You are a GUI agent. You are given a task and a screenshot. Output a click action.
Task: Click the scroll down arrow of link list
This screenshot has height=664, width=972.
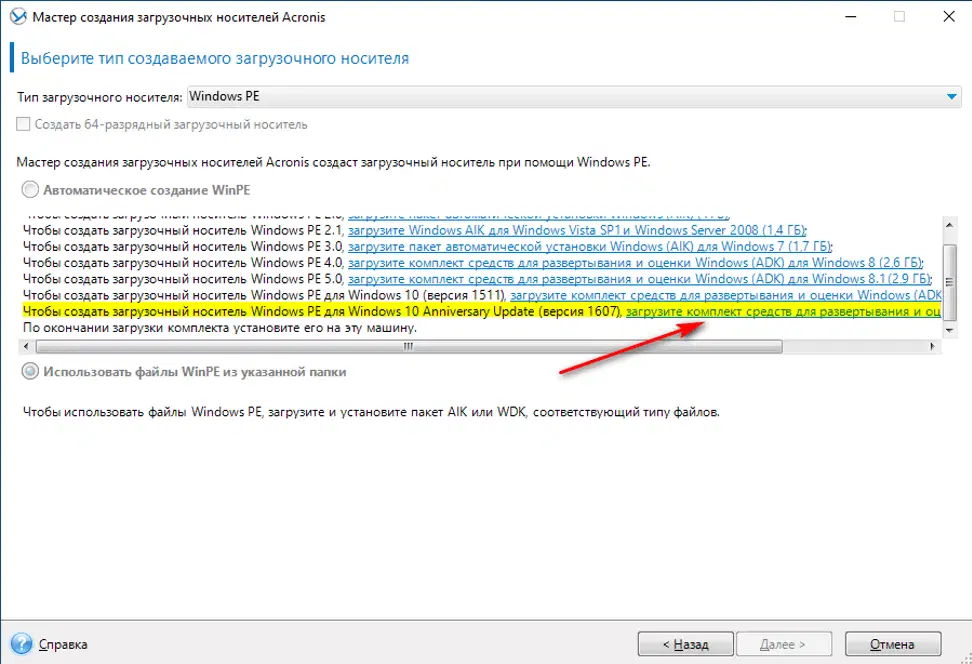(x=949, y=330)
